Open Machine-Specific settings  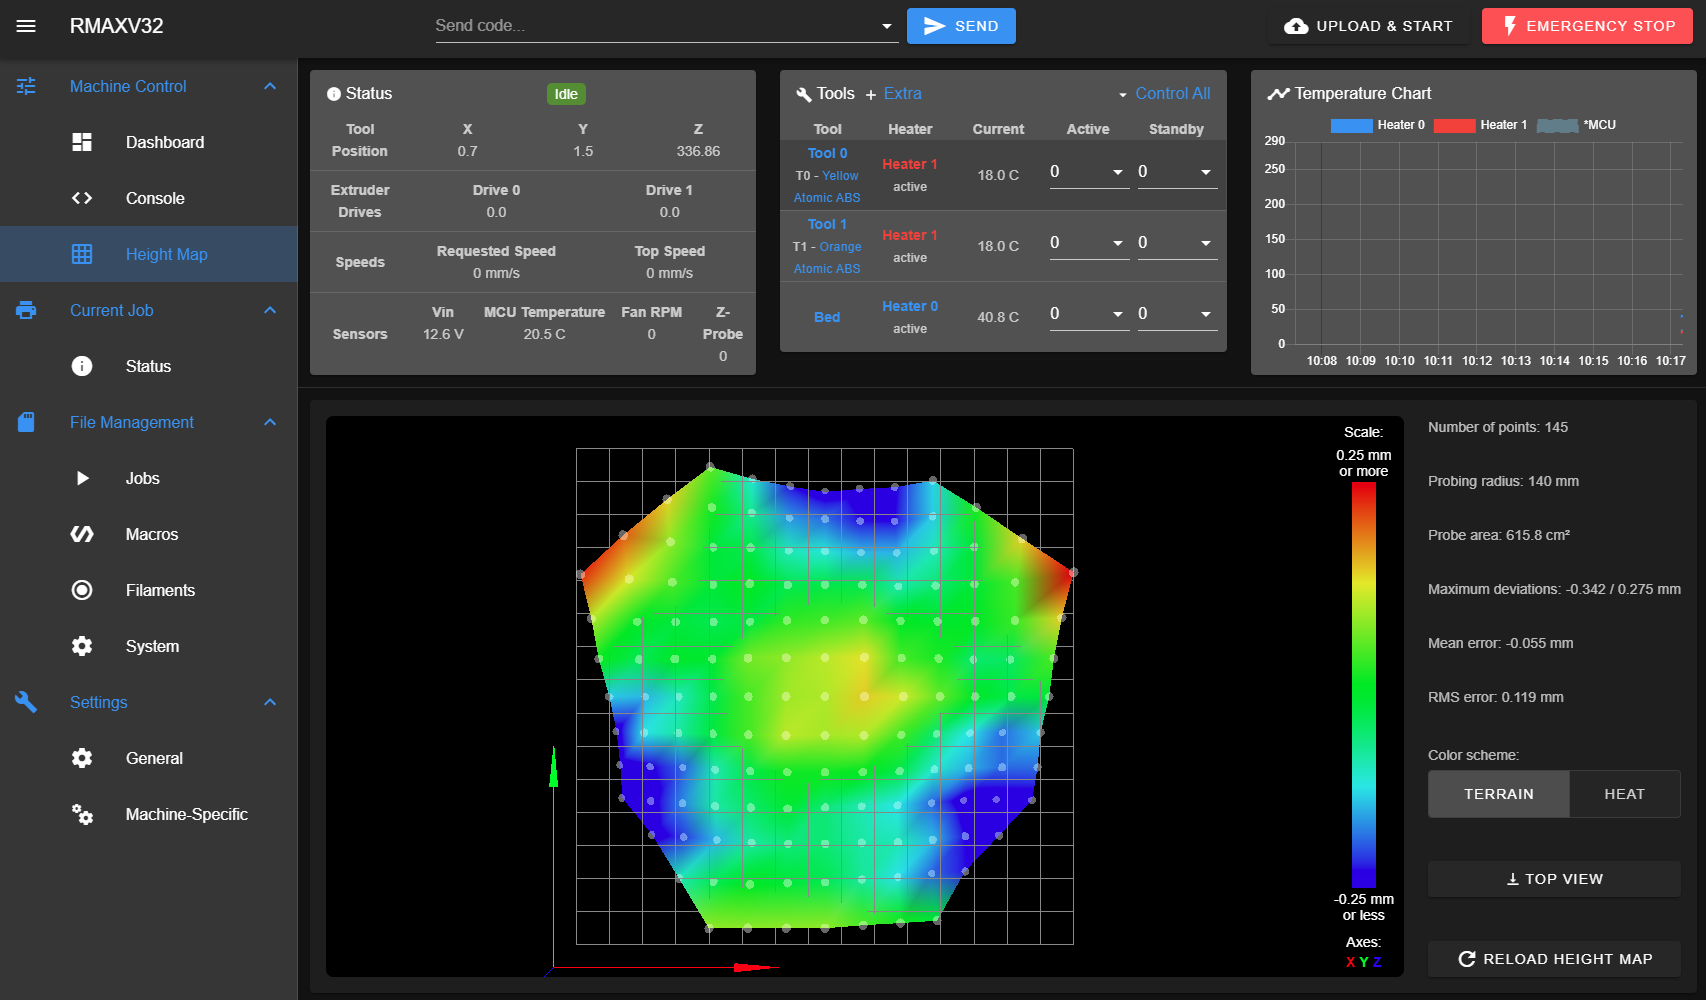[x=149, y=814]
